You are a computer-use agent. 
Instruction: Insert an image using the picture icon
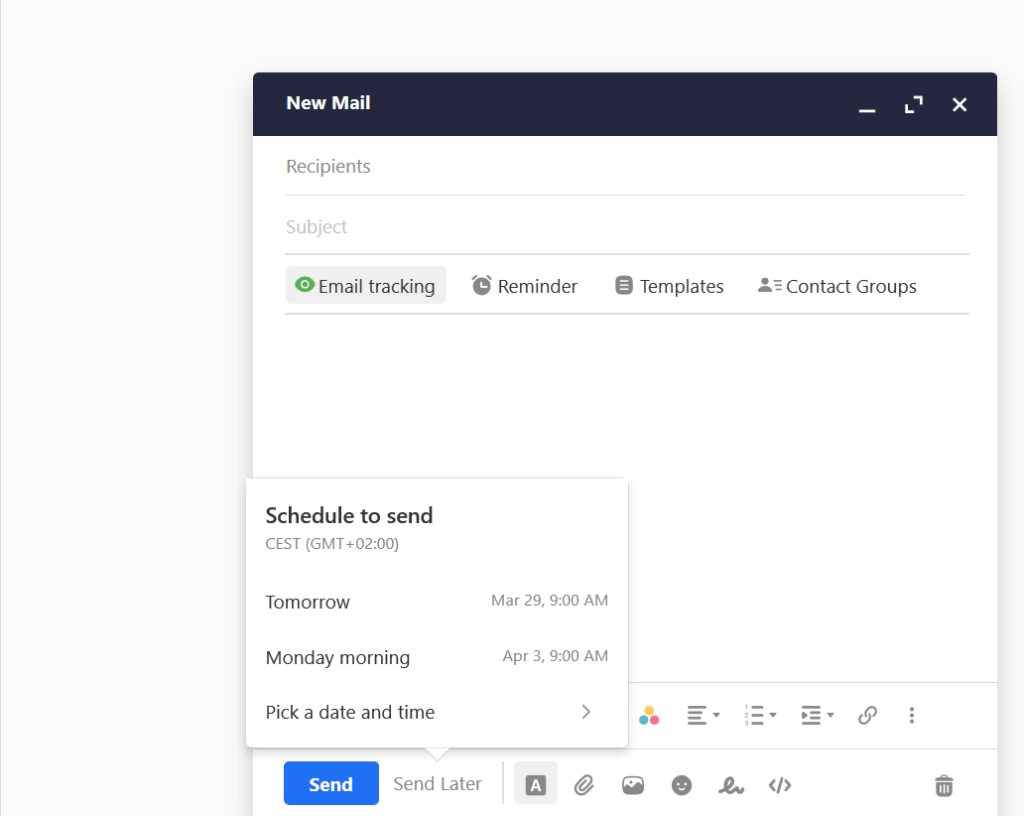click(x=633, y=785)
